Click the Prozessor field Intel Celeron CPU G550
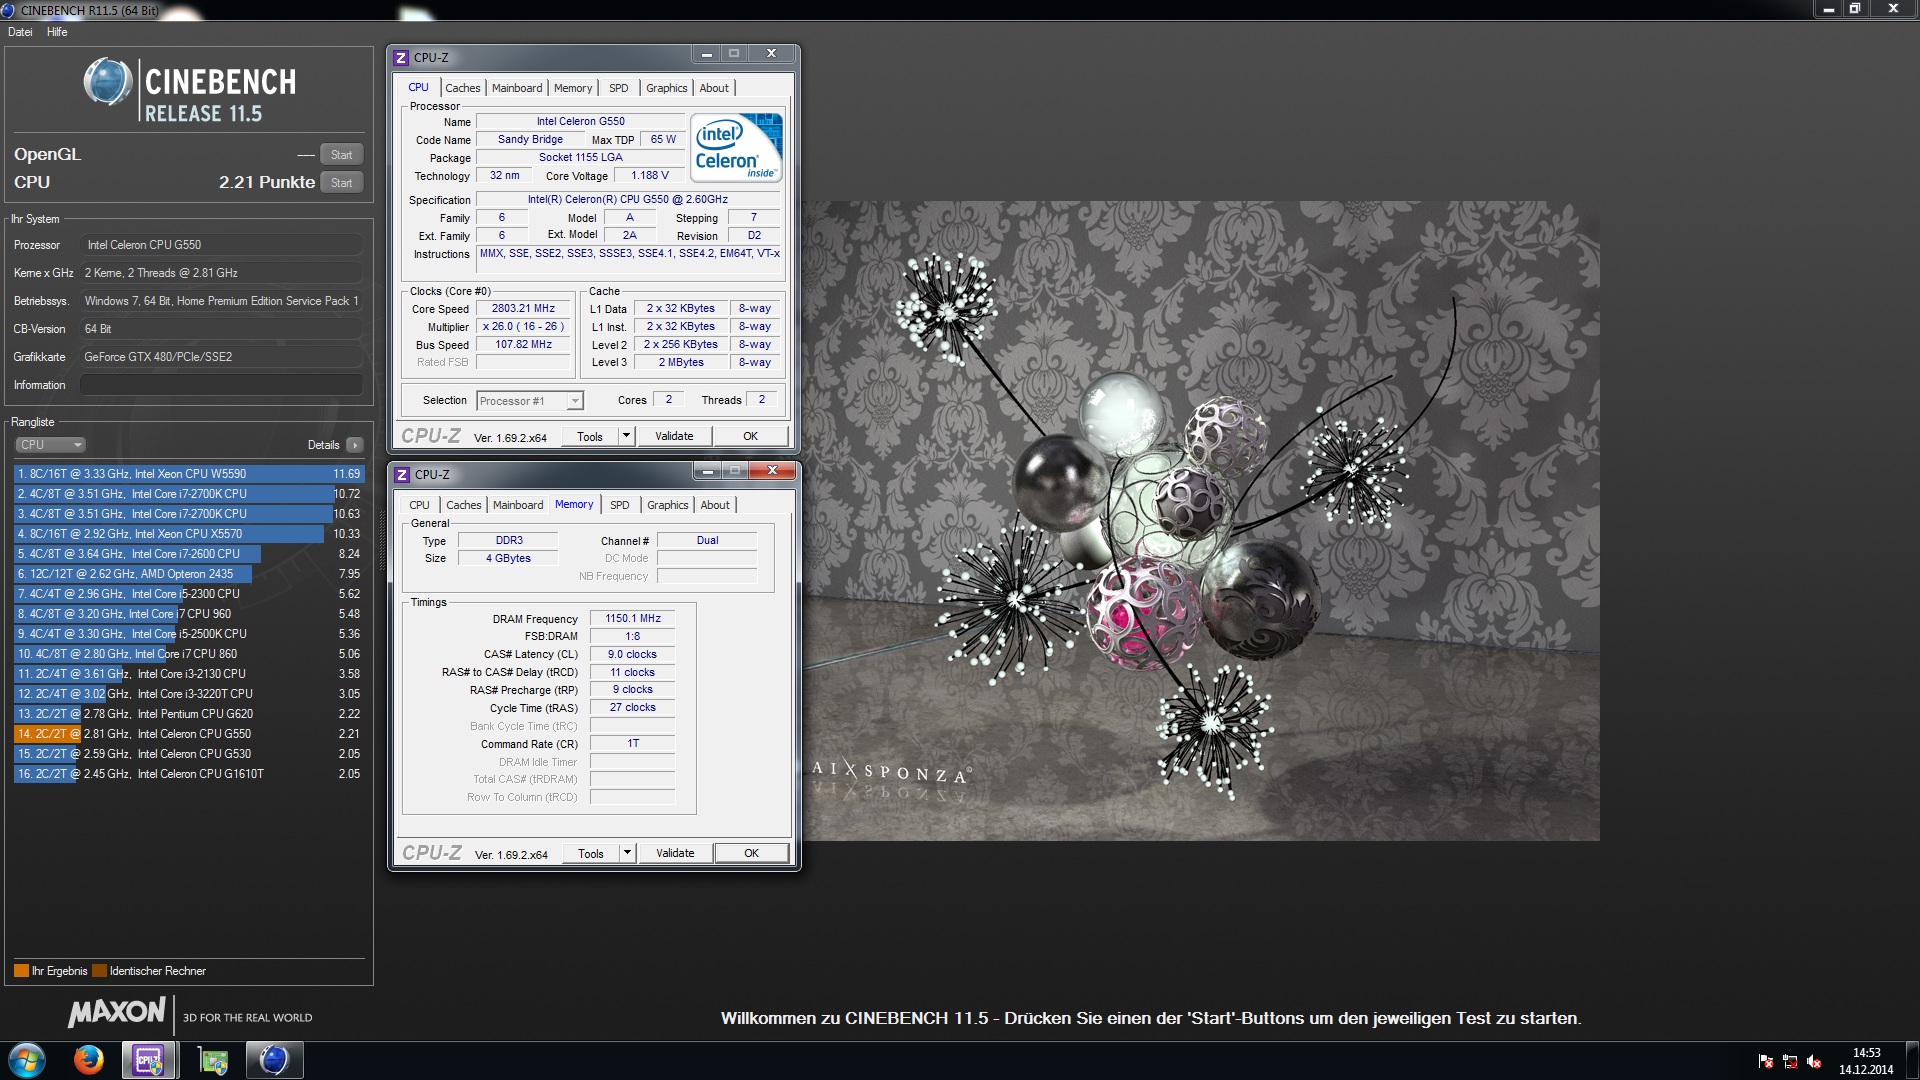The image size is (1920, 1080). coord(222,245)
